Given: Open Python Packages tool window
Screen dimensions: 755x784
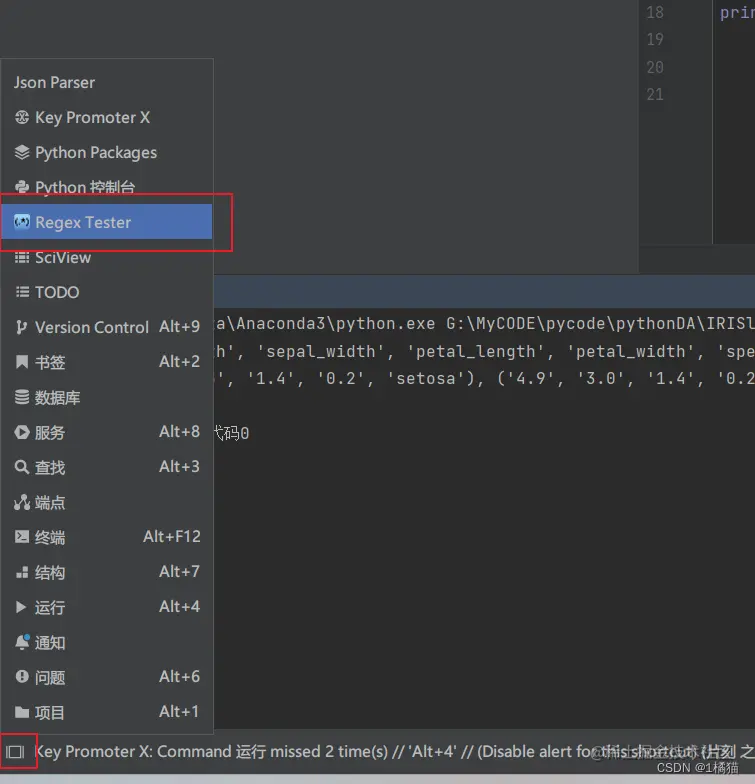Looking at the screenshot, I should tap(106, 152).
